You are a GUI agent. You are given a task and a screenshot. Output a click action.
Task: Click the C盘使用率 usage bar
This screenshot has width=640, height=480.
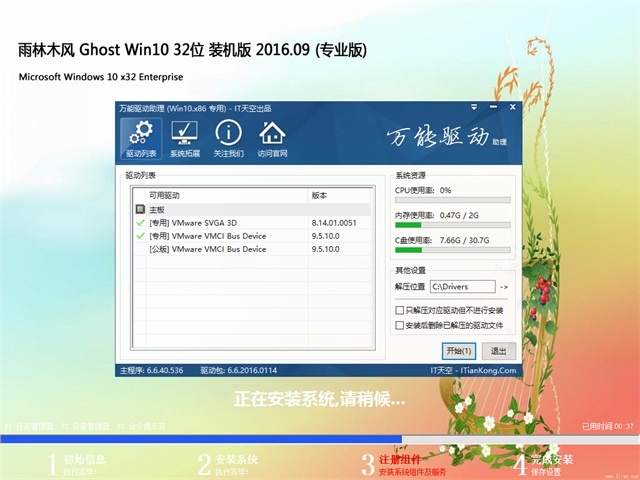coord(452,251)
